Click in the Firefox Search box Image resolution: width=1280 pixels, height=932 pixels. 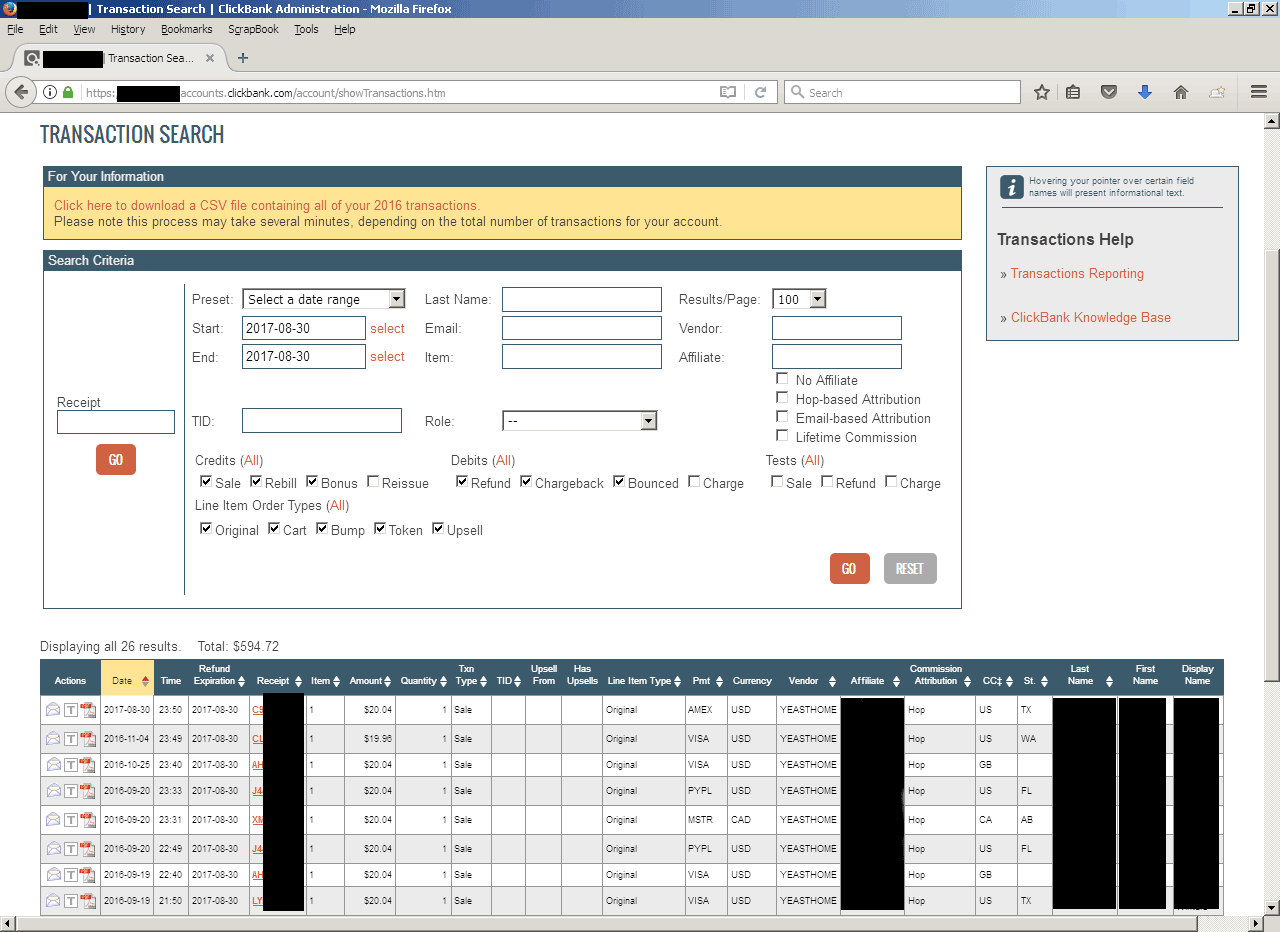click(x=902, y=92)
